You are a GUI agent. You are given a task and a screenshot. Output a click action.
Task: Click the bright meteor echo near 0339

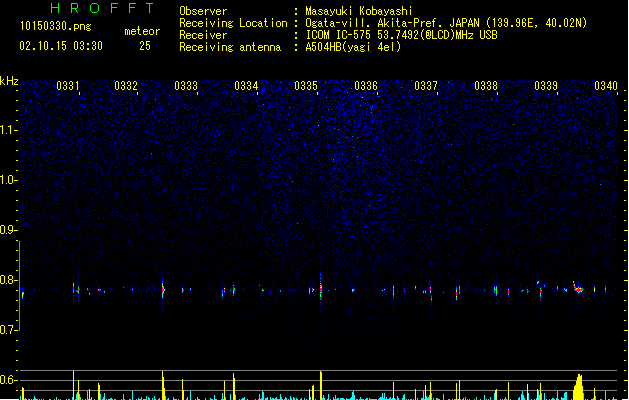578,288
